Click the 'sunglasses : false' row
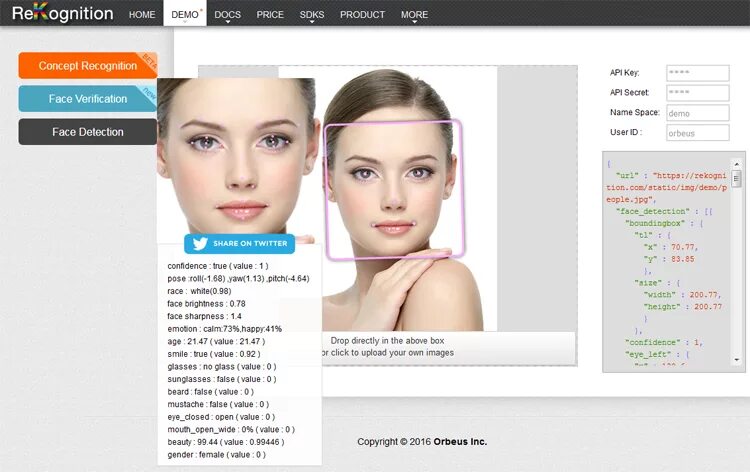The image size is (750, 472). click(222, 379)
